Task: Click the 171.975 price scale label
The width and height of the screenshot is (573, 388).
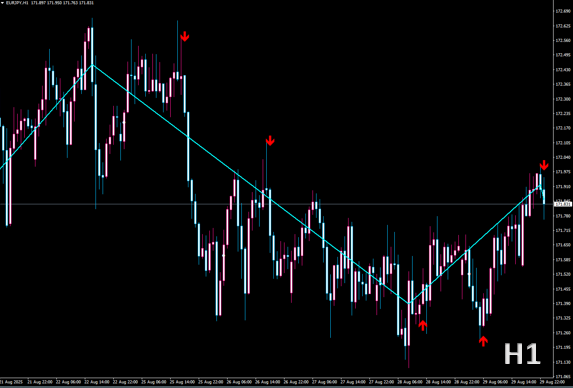Action: tap(563, 172)
